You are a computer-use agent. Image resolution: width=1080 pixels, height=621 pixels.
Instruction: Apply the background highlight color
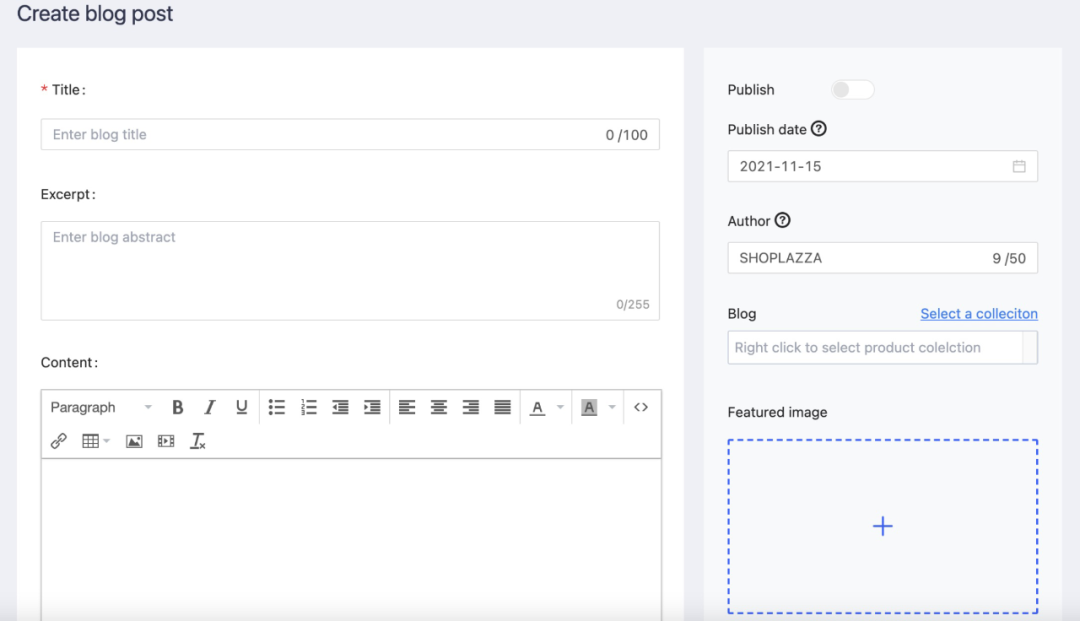click(589, 408)
